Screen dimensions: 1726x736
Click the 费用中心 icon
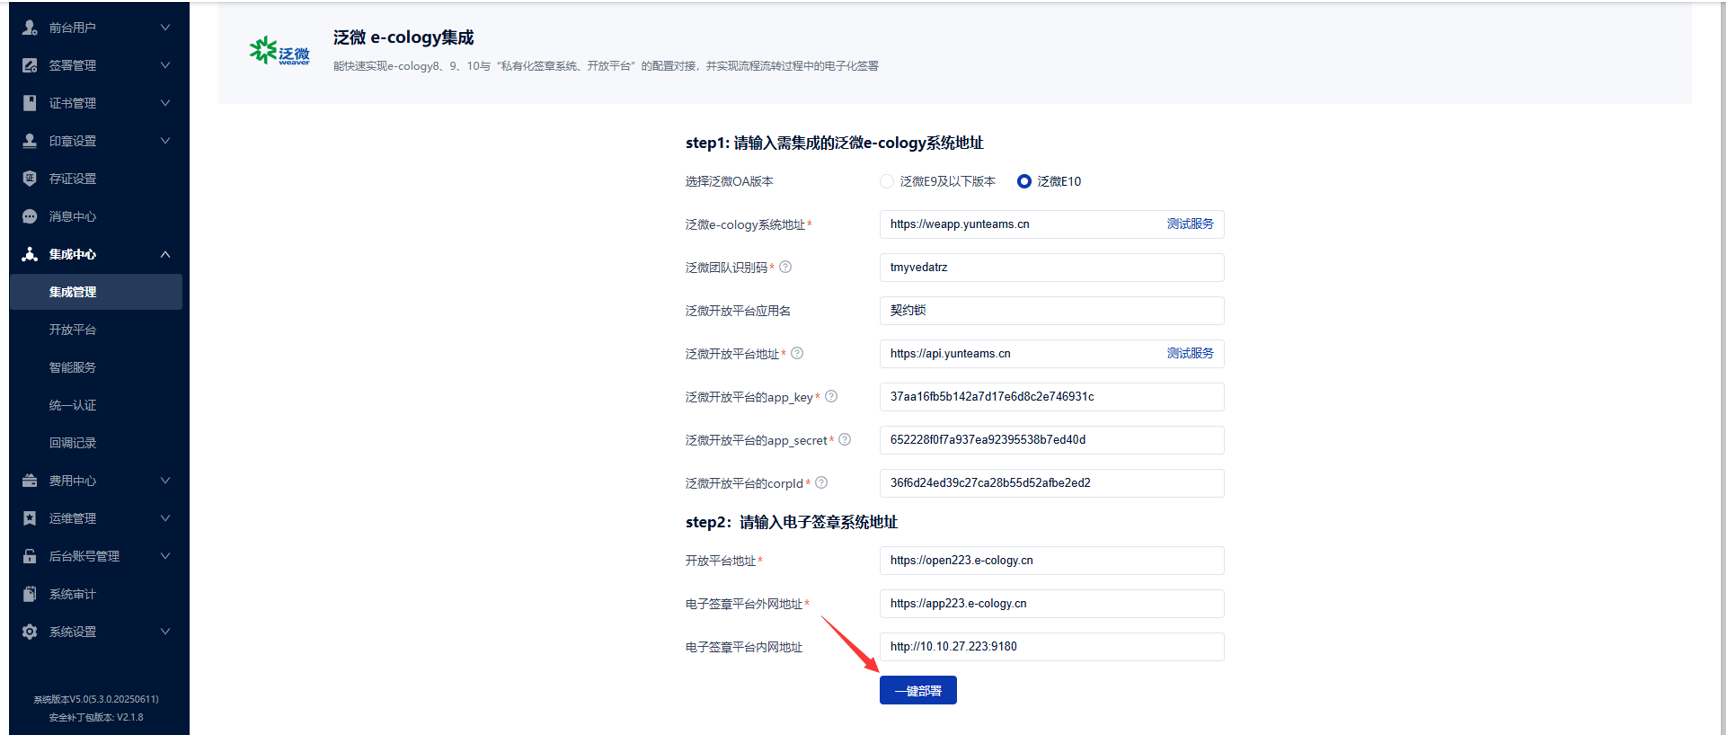coord(30,481)
